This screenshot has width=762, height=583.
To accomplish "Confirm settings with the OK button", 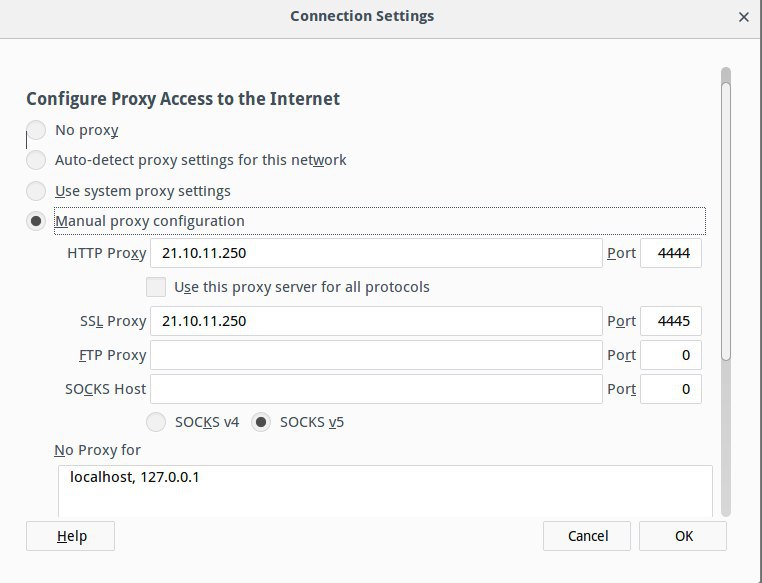I will [683, 536].
